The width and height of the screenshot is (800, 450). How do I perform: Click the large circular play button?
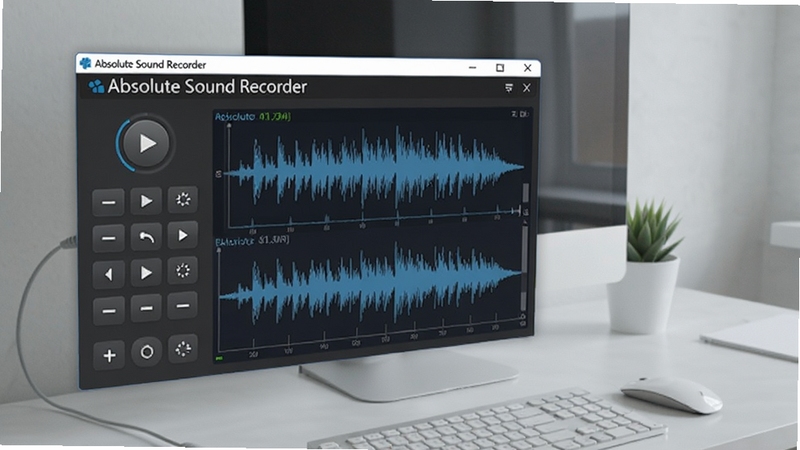click(146, 143)
